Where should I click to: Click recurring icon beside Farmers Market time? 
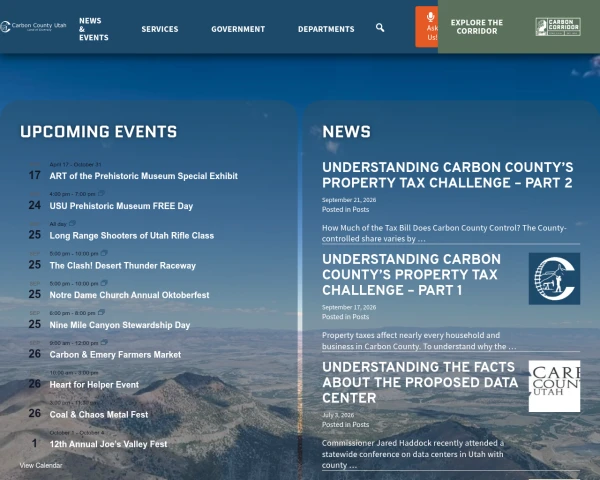click(104, 342)
